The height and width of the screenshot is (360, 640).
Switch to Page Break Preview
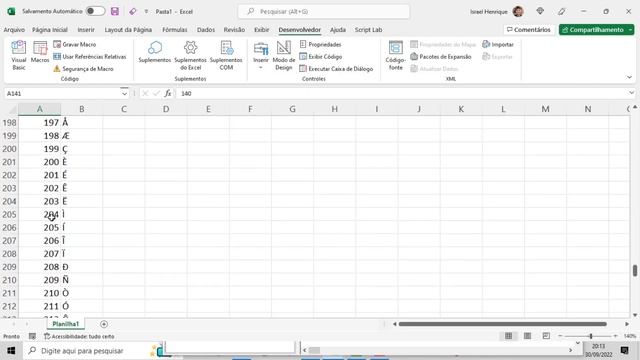click(x=546, y=336)
